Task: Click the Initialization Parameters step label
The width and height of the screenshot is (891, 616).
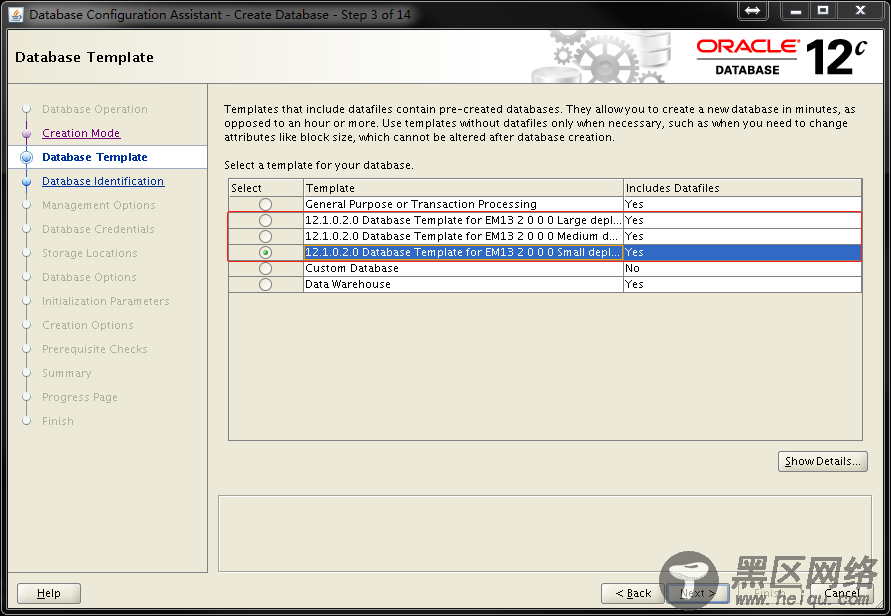Action: (106, 301)
